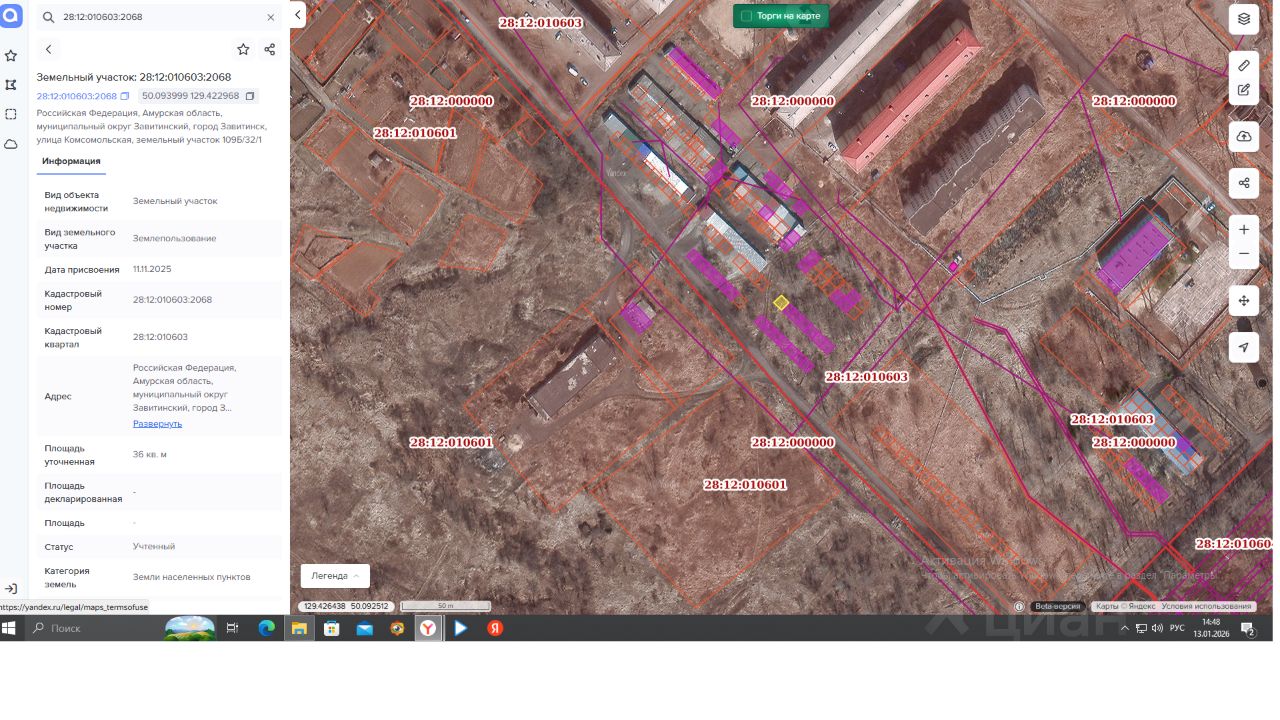Click the Windows taskbar search box Поиск
Image resolution: width=1280 pixels, height=720 pixels.
point(92,628)
